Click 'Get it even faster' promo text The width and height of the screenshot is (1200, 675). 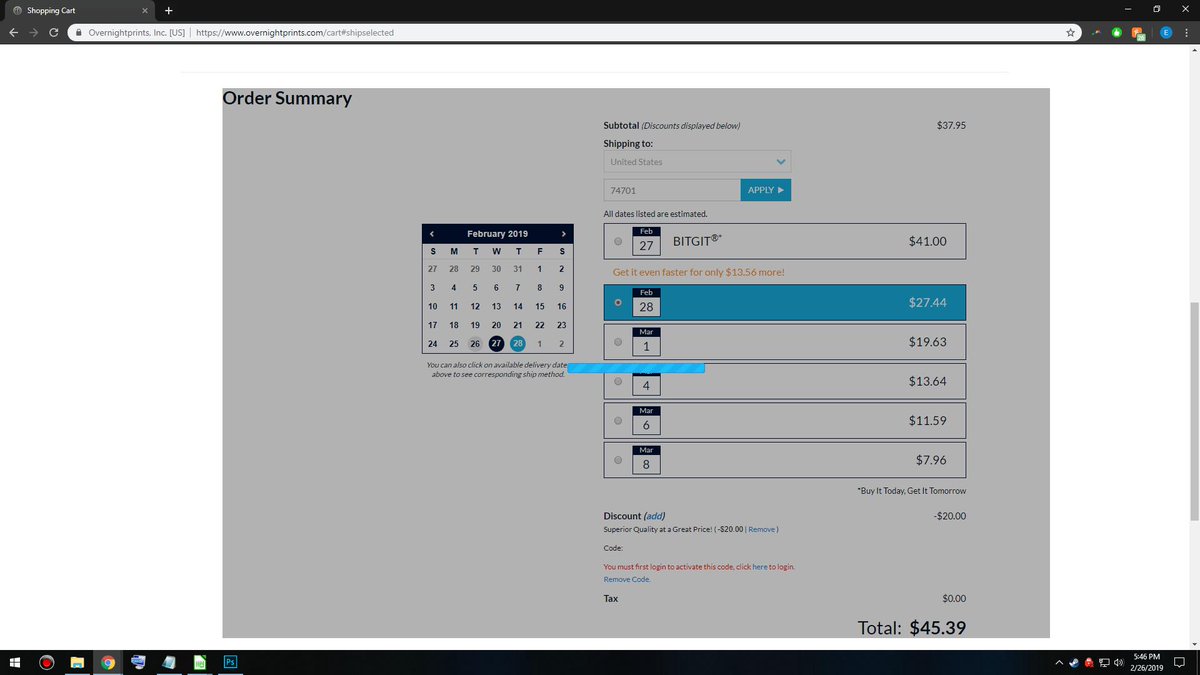699,272
